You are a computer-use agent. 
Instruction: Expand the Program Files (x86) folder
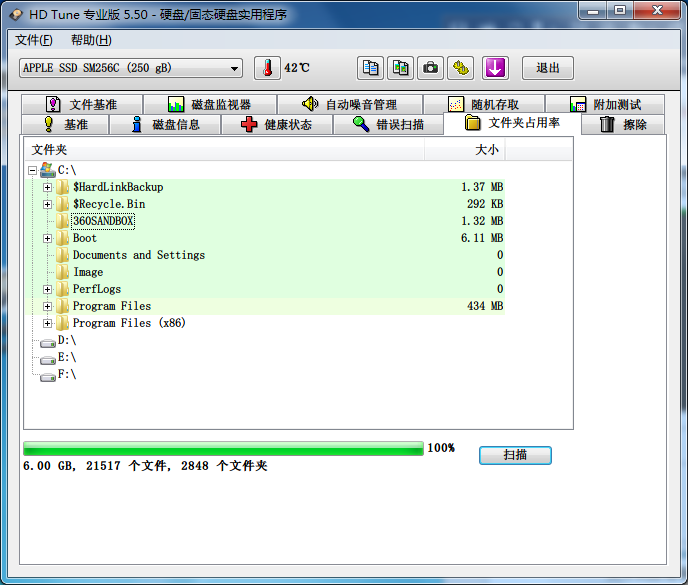tap(47, 323)
